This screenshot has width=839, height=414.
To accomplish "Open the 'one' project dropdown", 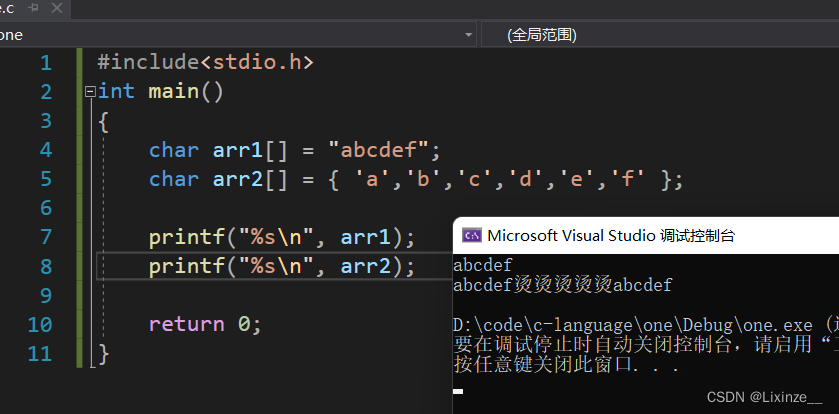I will tap(469, 34).
